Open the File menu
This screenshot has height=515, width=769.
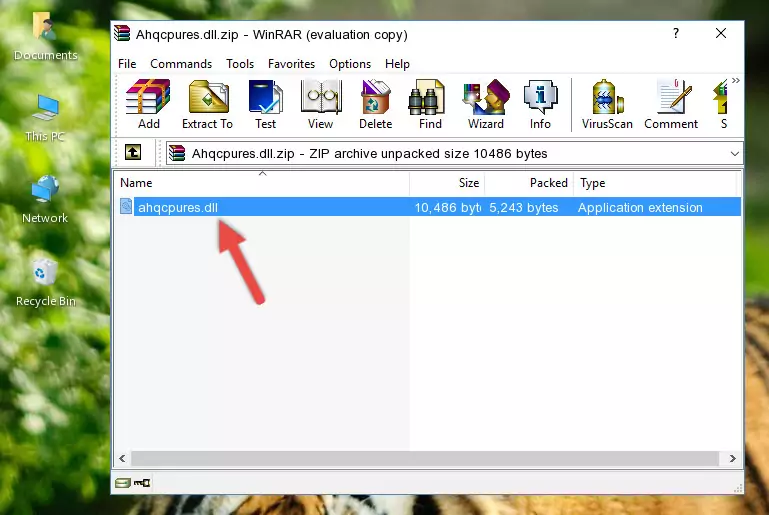tap(127, 64)
